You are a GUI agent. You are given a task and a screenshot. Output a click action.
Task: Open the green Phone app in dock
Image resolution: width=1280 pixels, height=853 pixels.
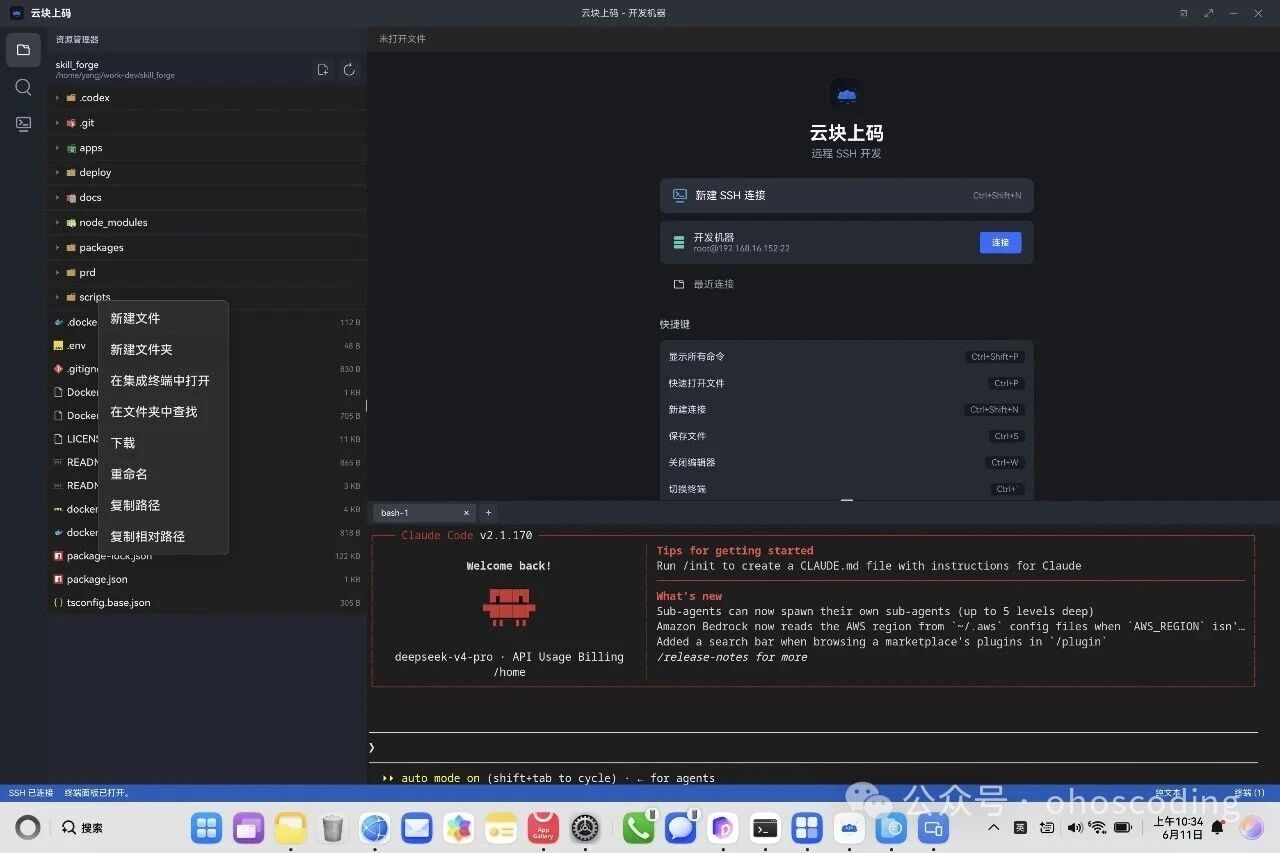click(x=638, y=828)
